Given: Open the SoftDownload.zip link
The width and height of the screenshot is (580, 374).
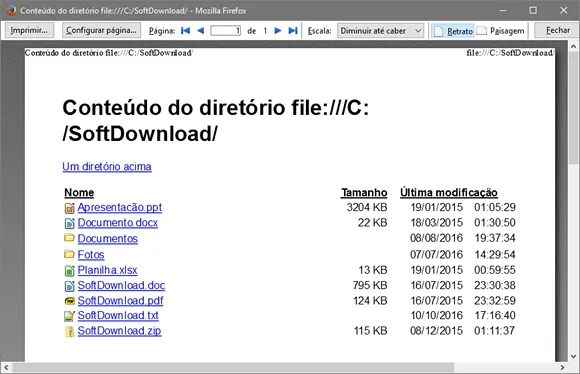Looking at the screenshot, I should click(119, 331).
